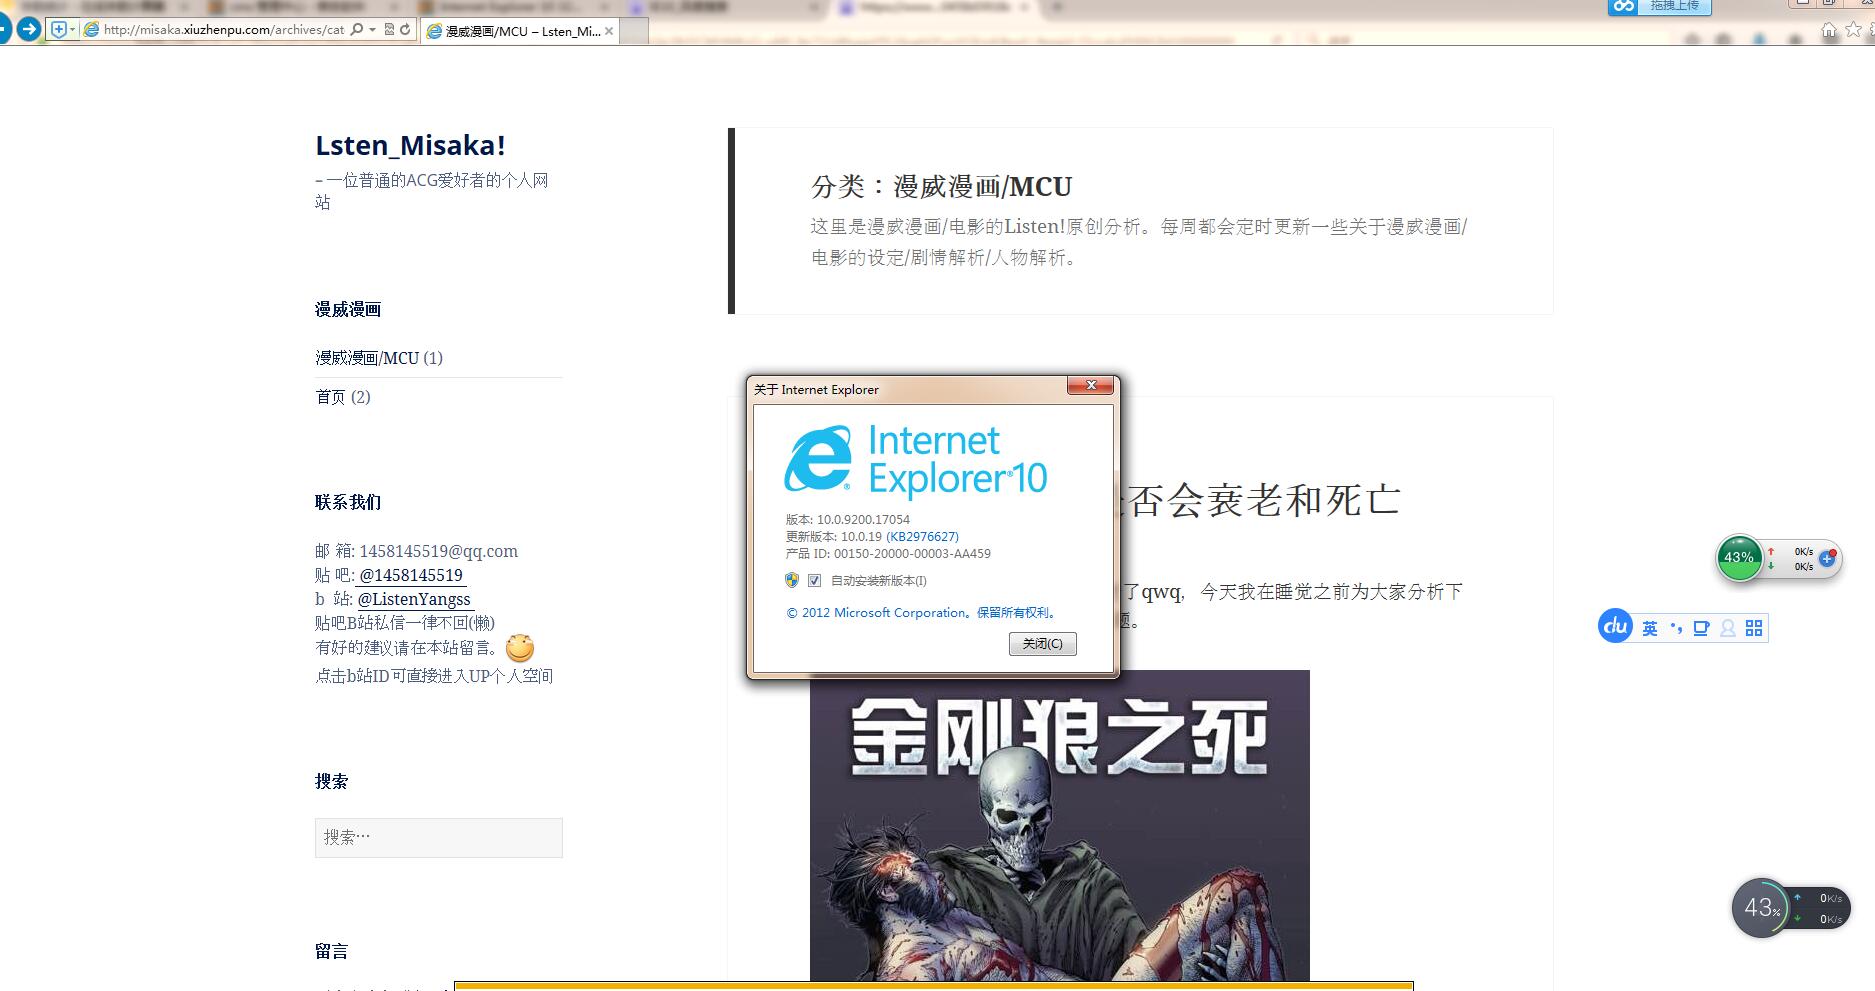Close the About Internet Explorer dialog with the X

click(1091, 385)
